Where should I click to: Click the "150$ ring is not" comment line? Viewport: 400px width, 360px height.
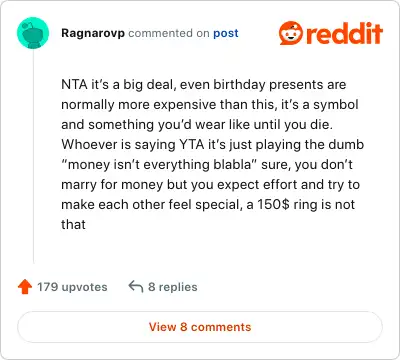pyautogui.click(x=208, y=205)
